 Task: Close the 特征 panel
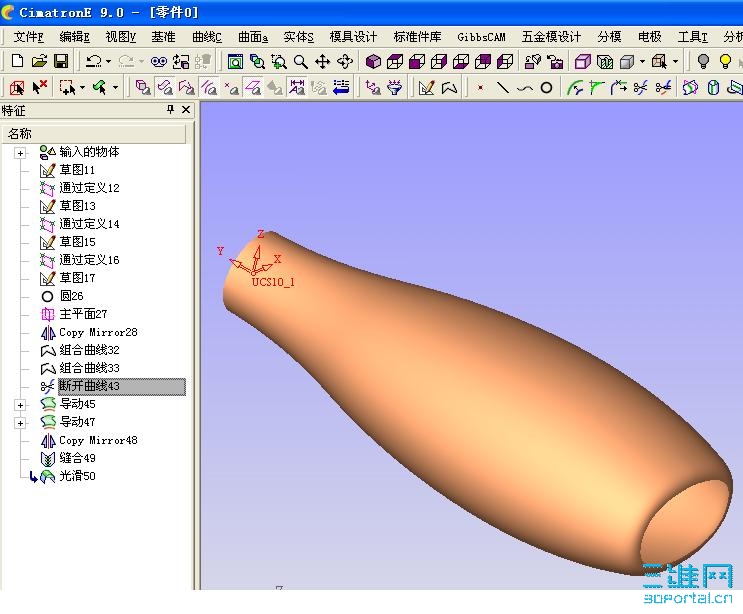pos(186,110)
